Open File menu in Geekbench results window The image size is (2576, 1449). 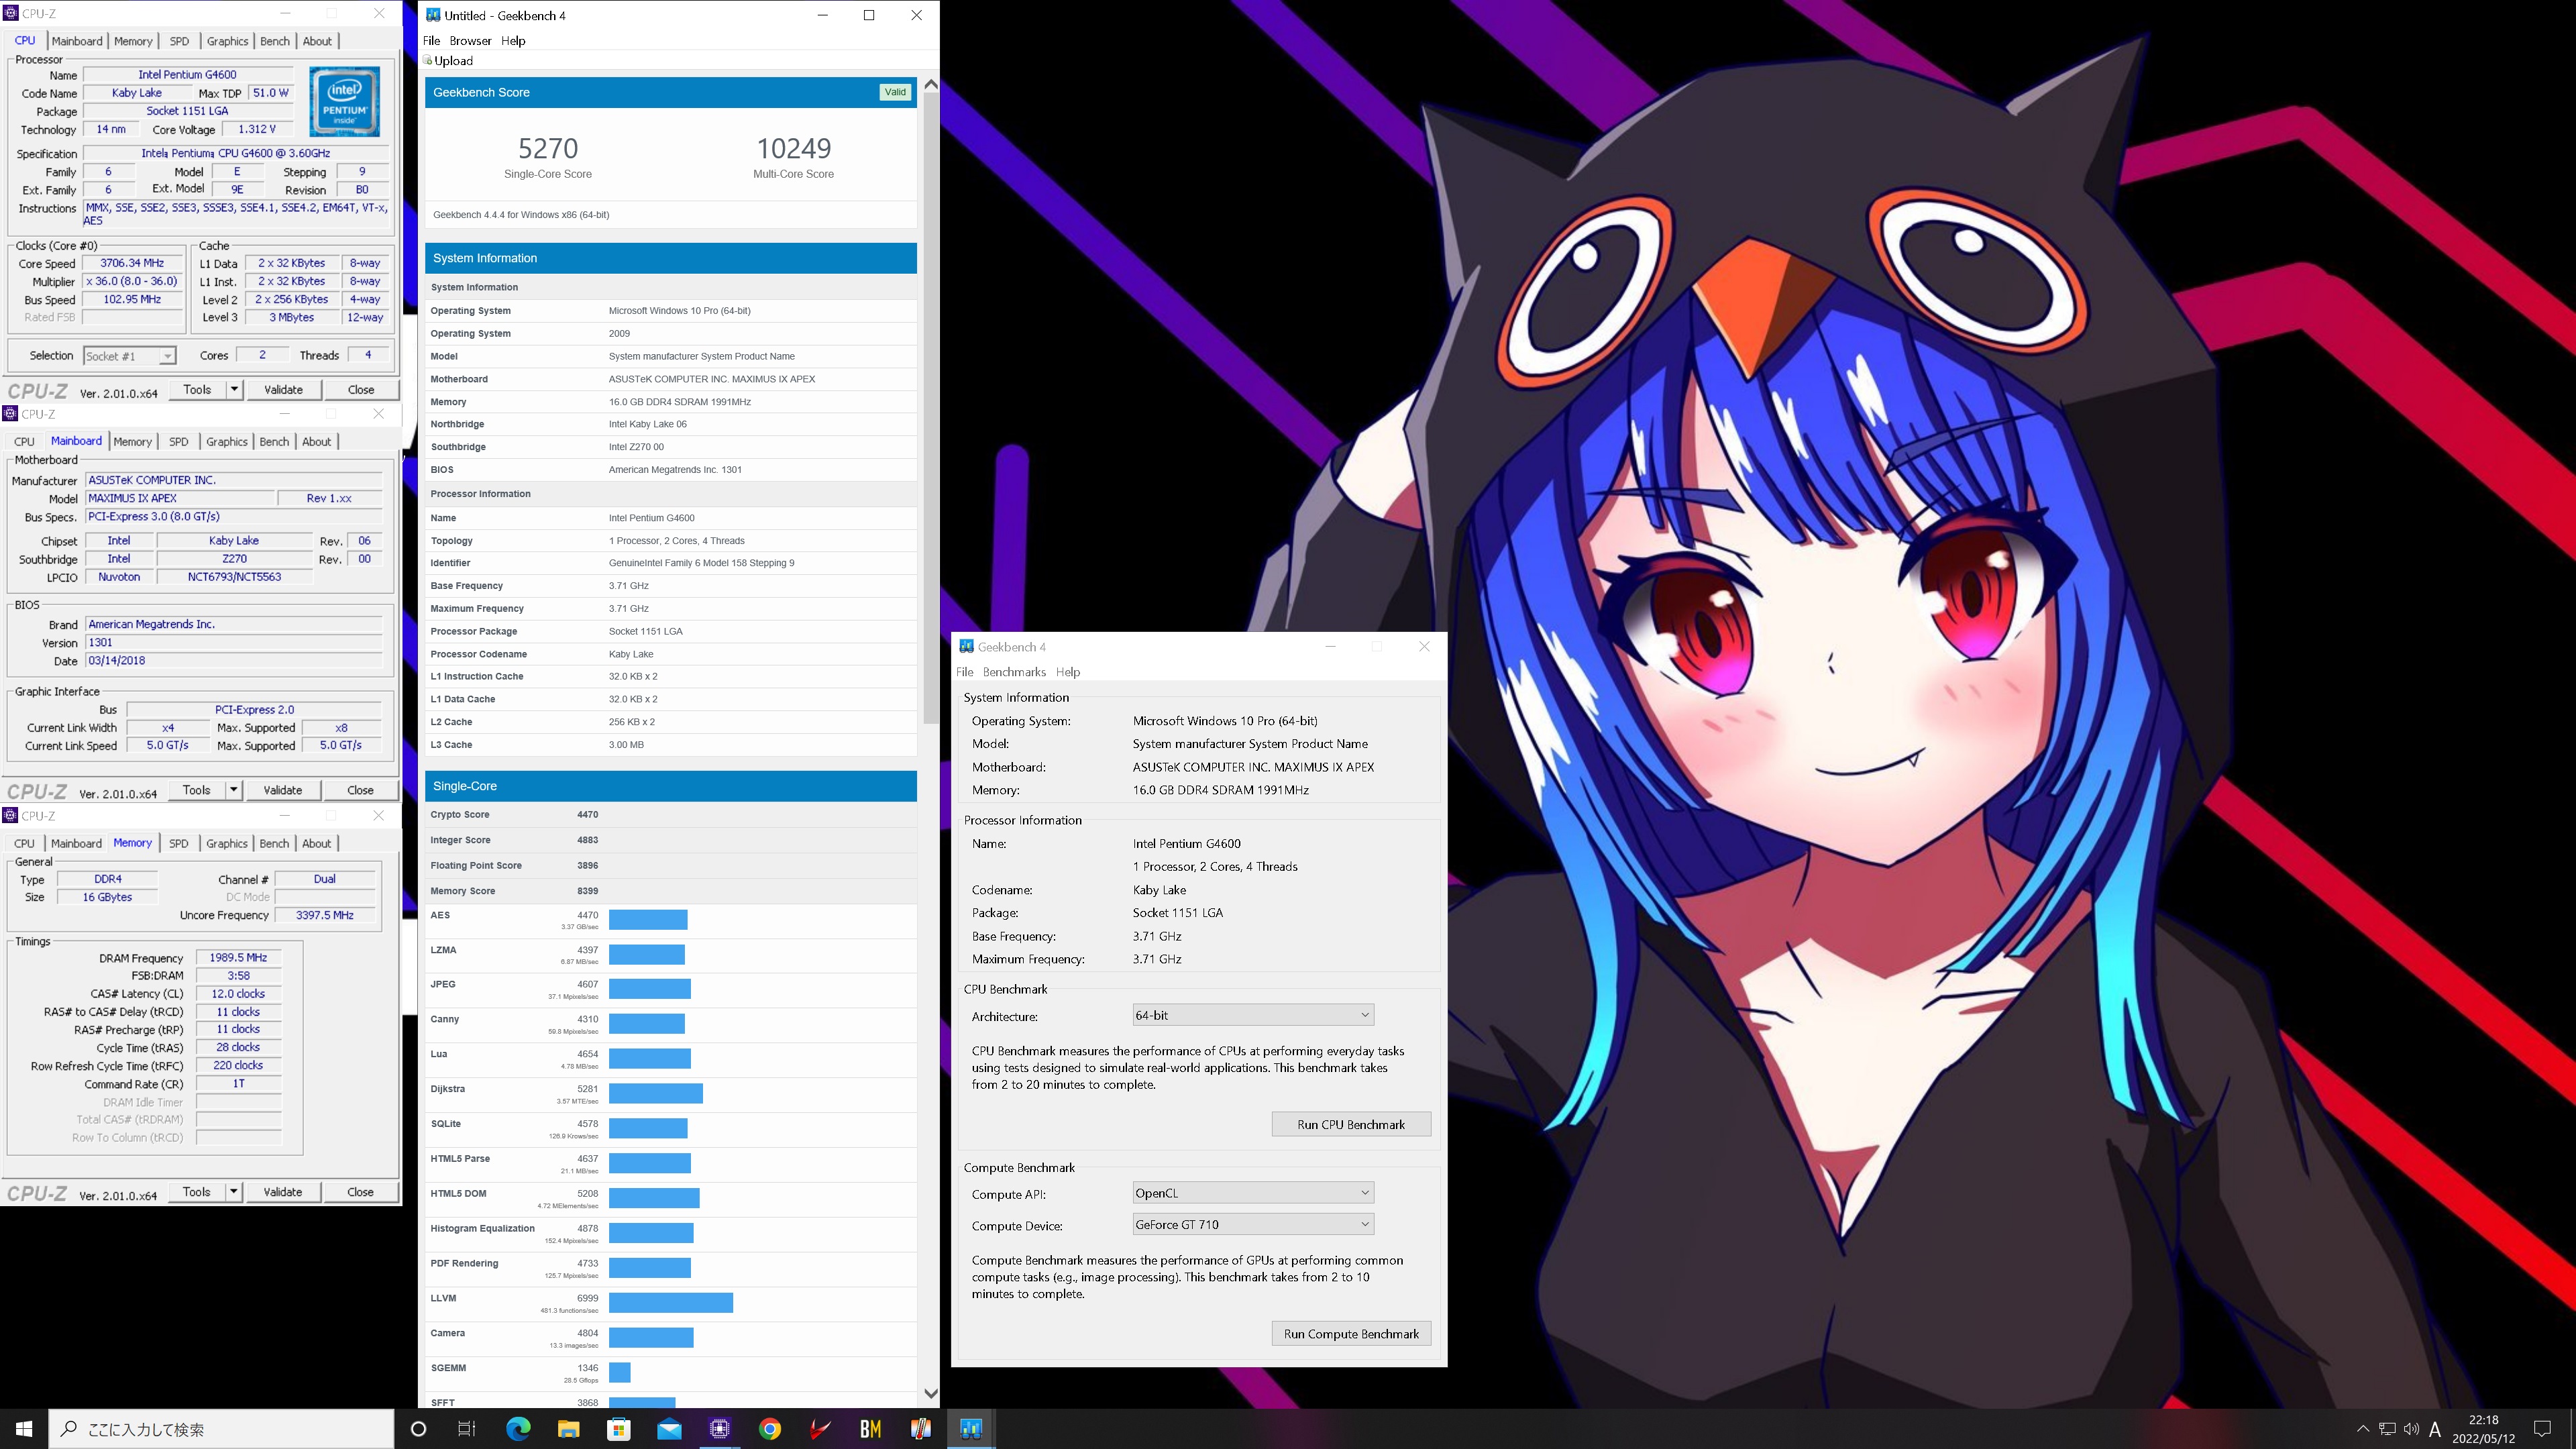pyautogui.click(x=431, y=40)
